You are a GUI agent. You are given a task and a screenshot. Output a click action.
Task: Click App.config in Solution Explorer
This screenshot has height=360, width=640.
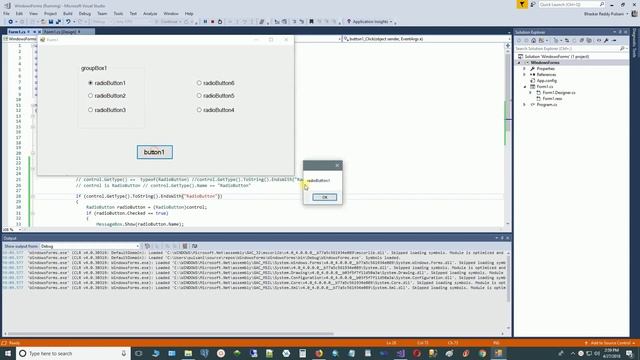coord(547,81)
